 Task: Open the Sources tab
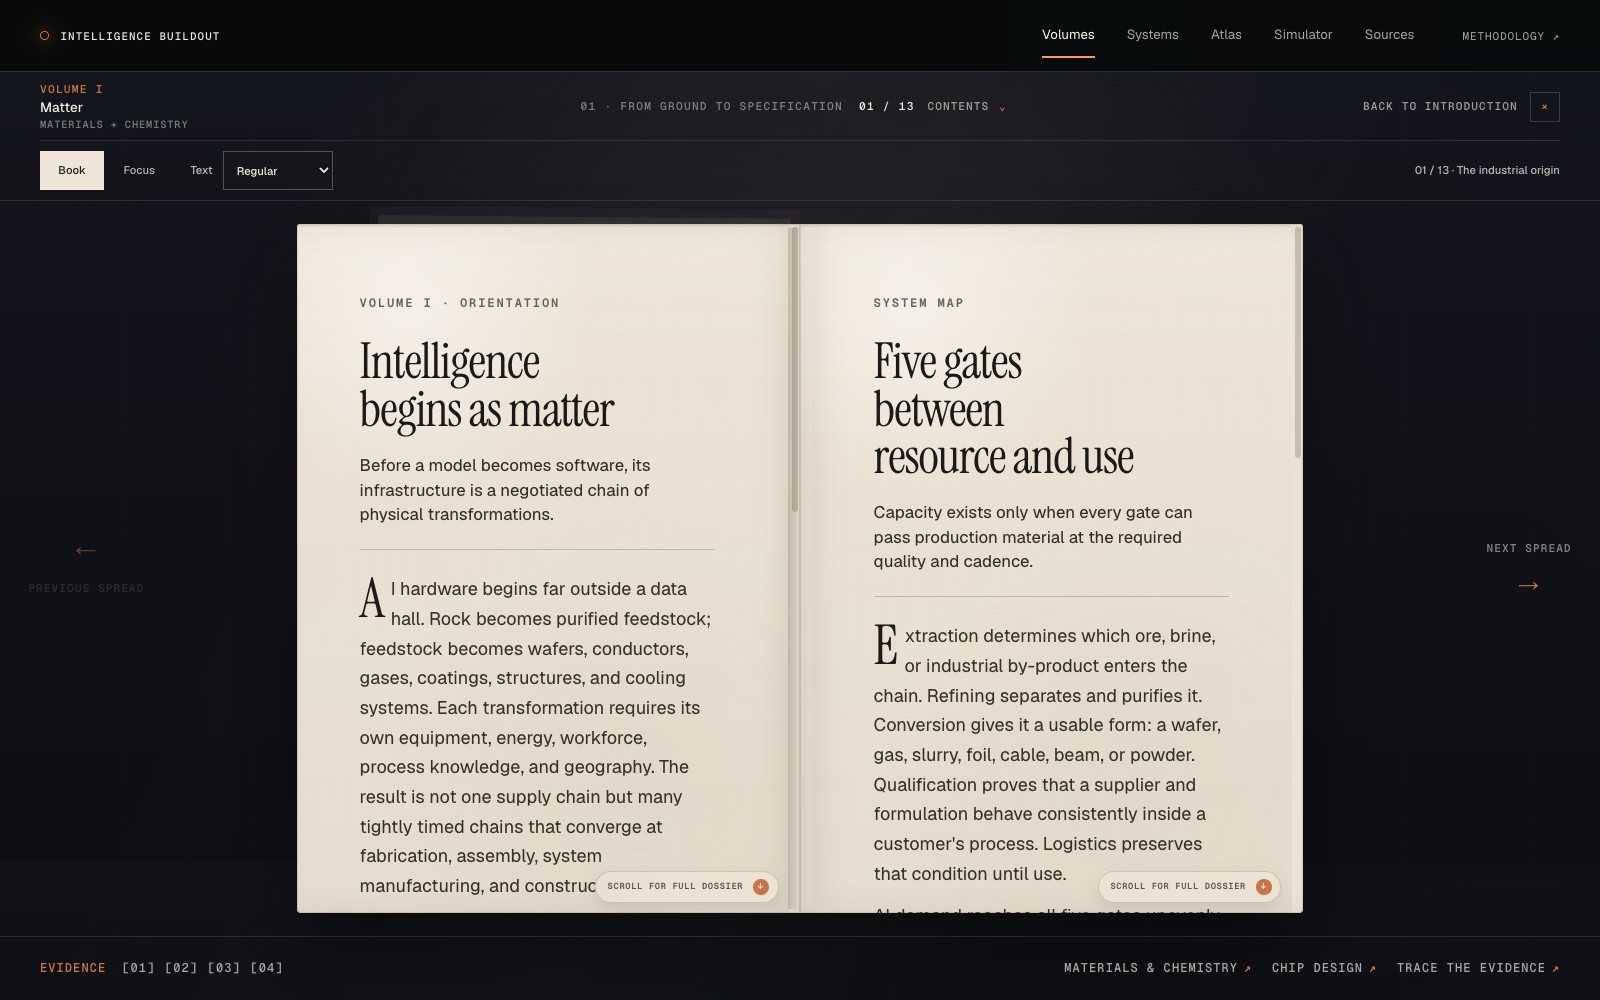point(1389,35)
